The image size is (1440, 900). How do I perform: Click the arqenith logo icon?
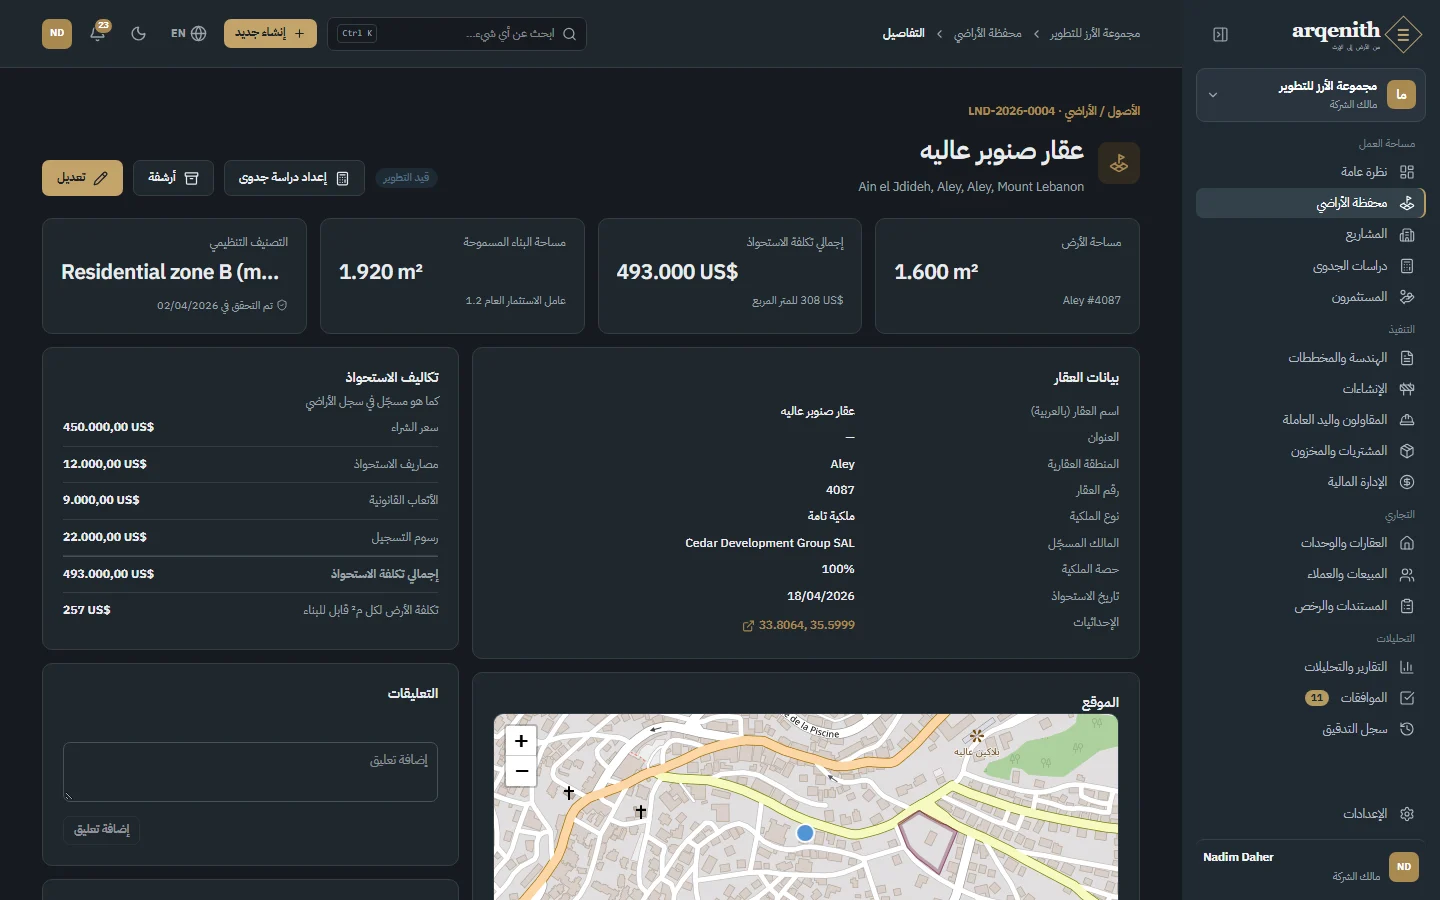1404,34
